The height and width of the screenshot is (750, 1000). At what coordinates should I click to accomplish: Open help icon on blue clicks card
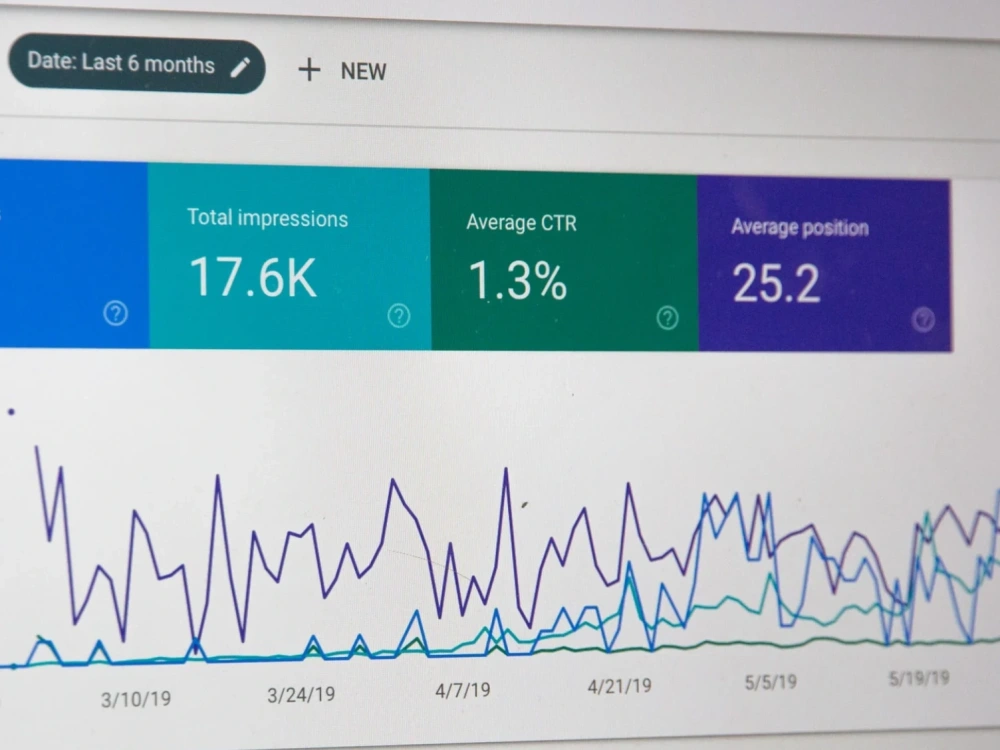pos(115,313)
